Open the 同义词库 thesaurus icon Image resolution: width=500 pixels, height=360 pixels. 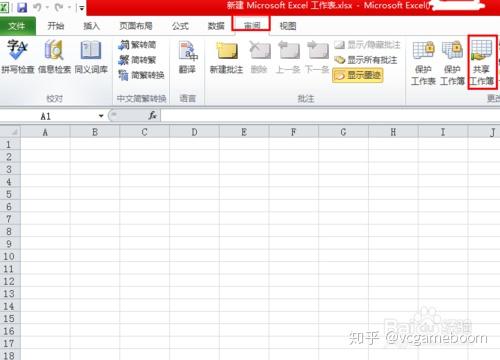(91, 56)
